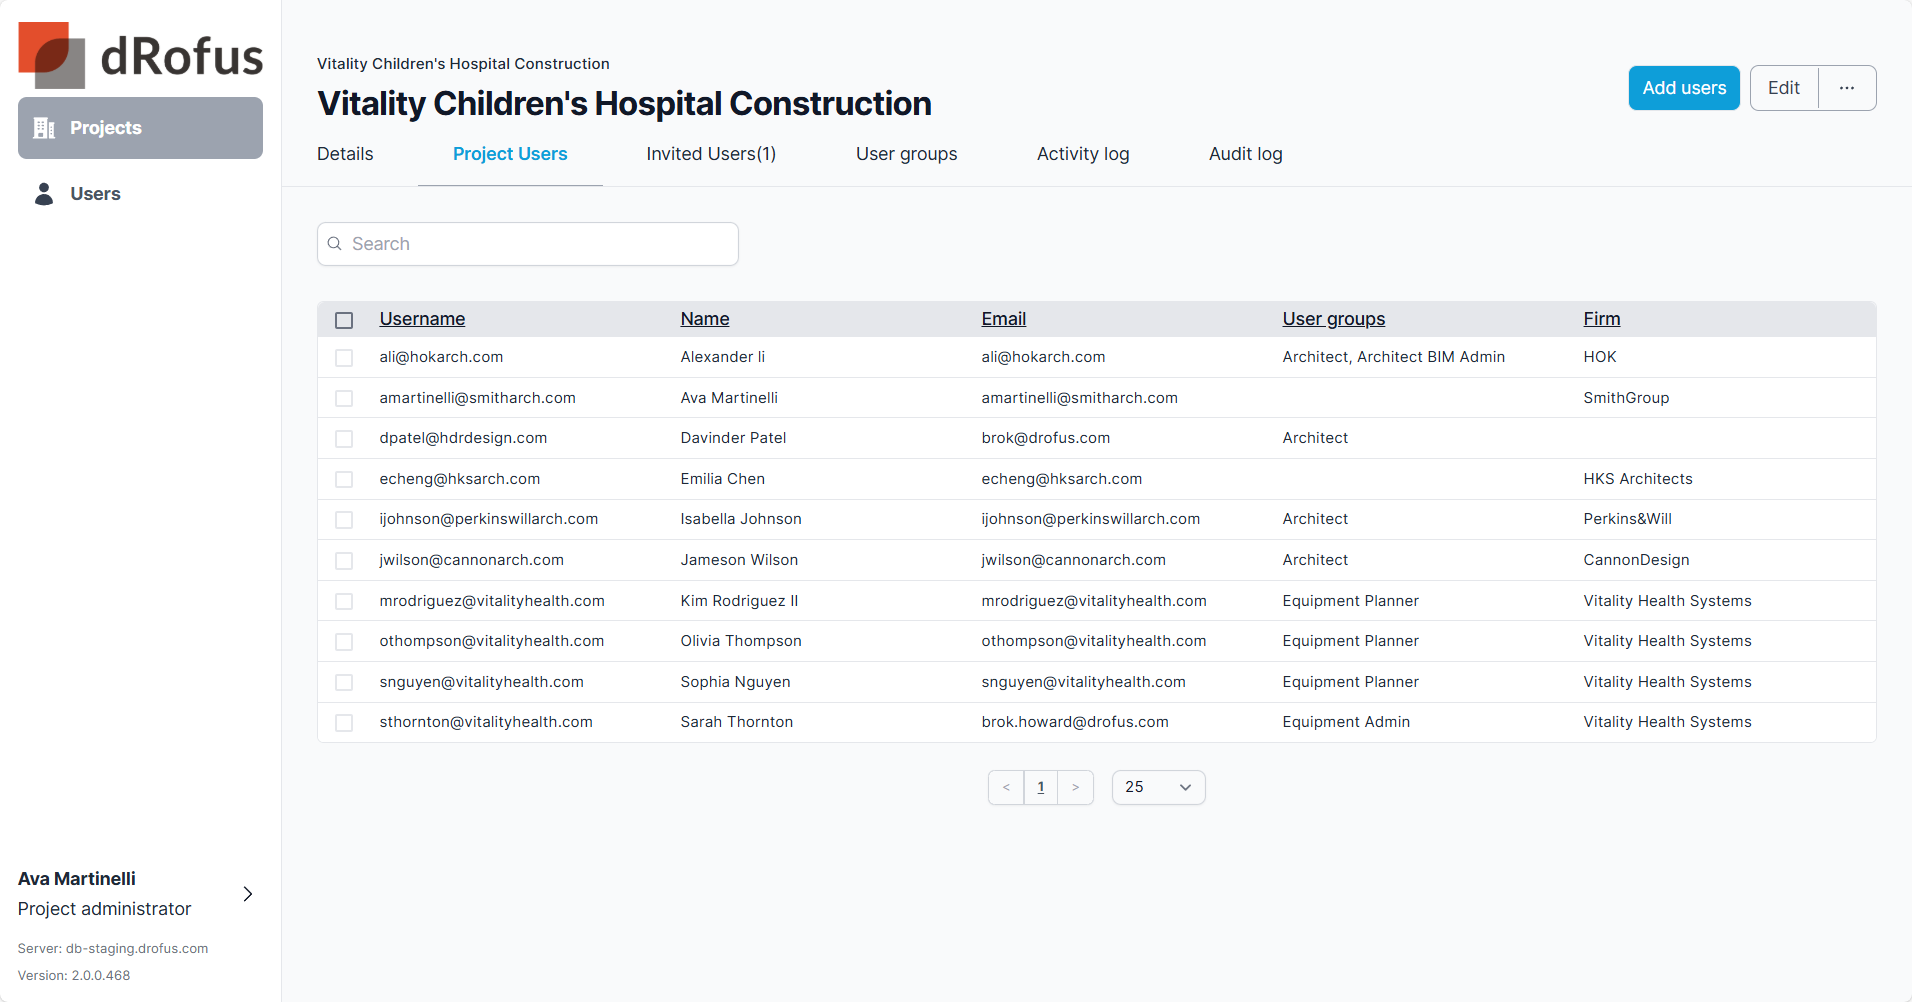The image size is (1912, 1002).
Task: Tick checkbox for jwilson@cannonarch.com
Action: coord(344,561)
